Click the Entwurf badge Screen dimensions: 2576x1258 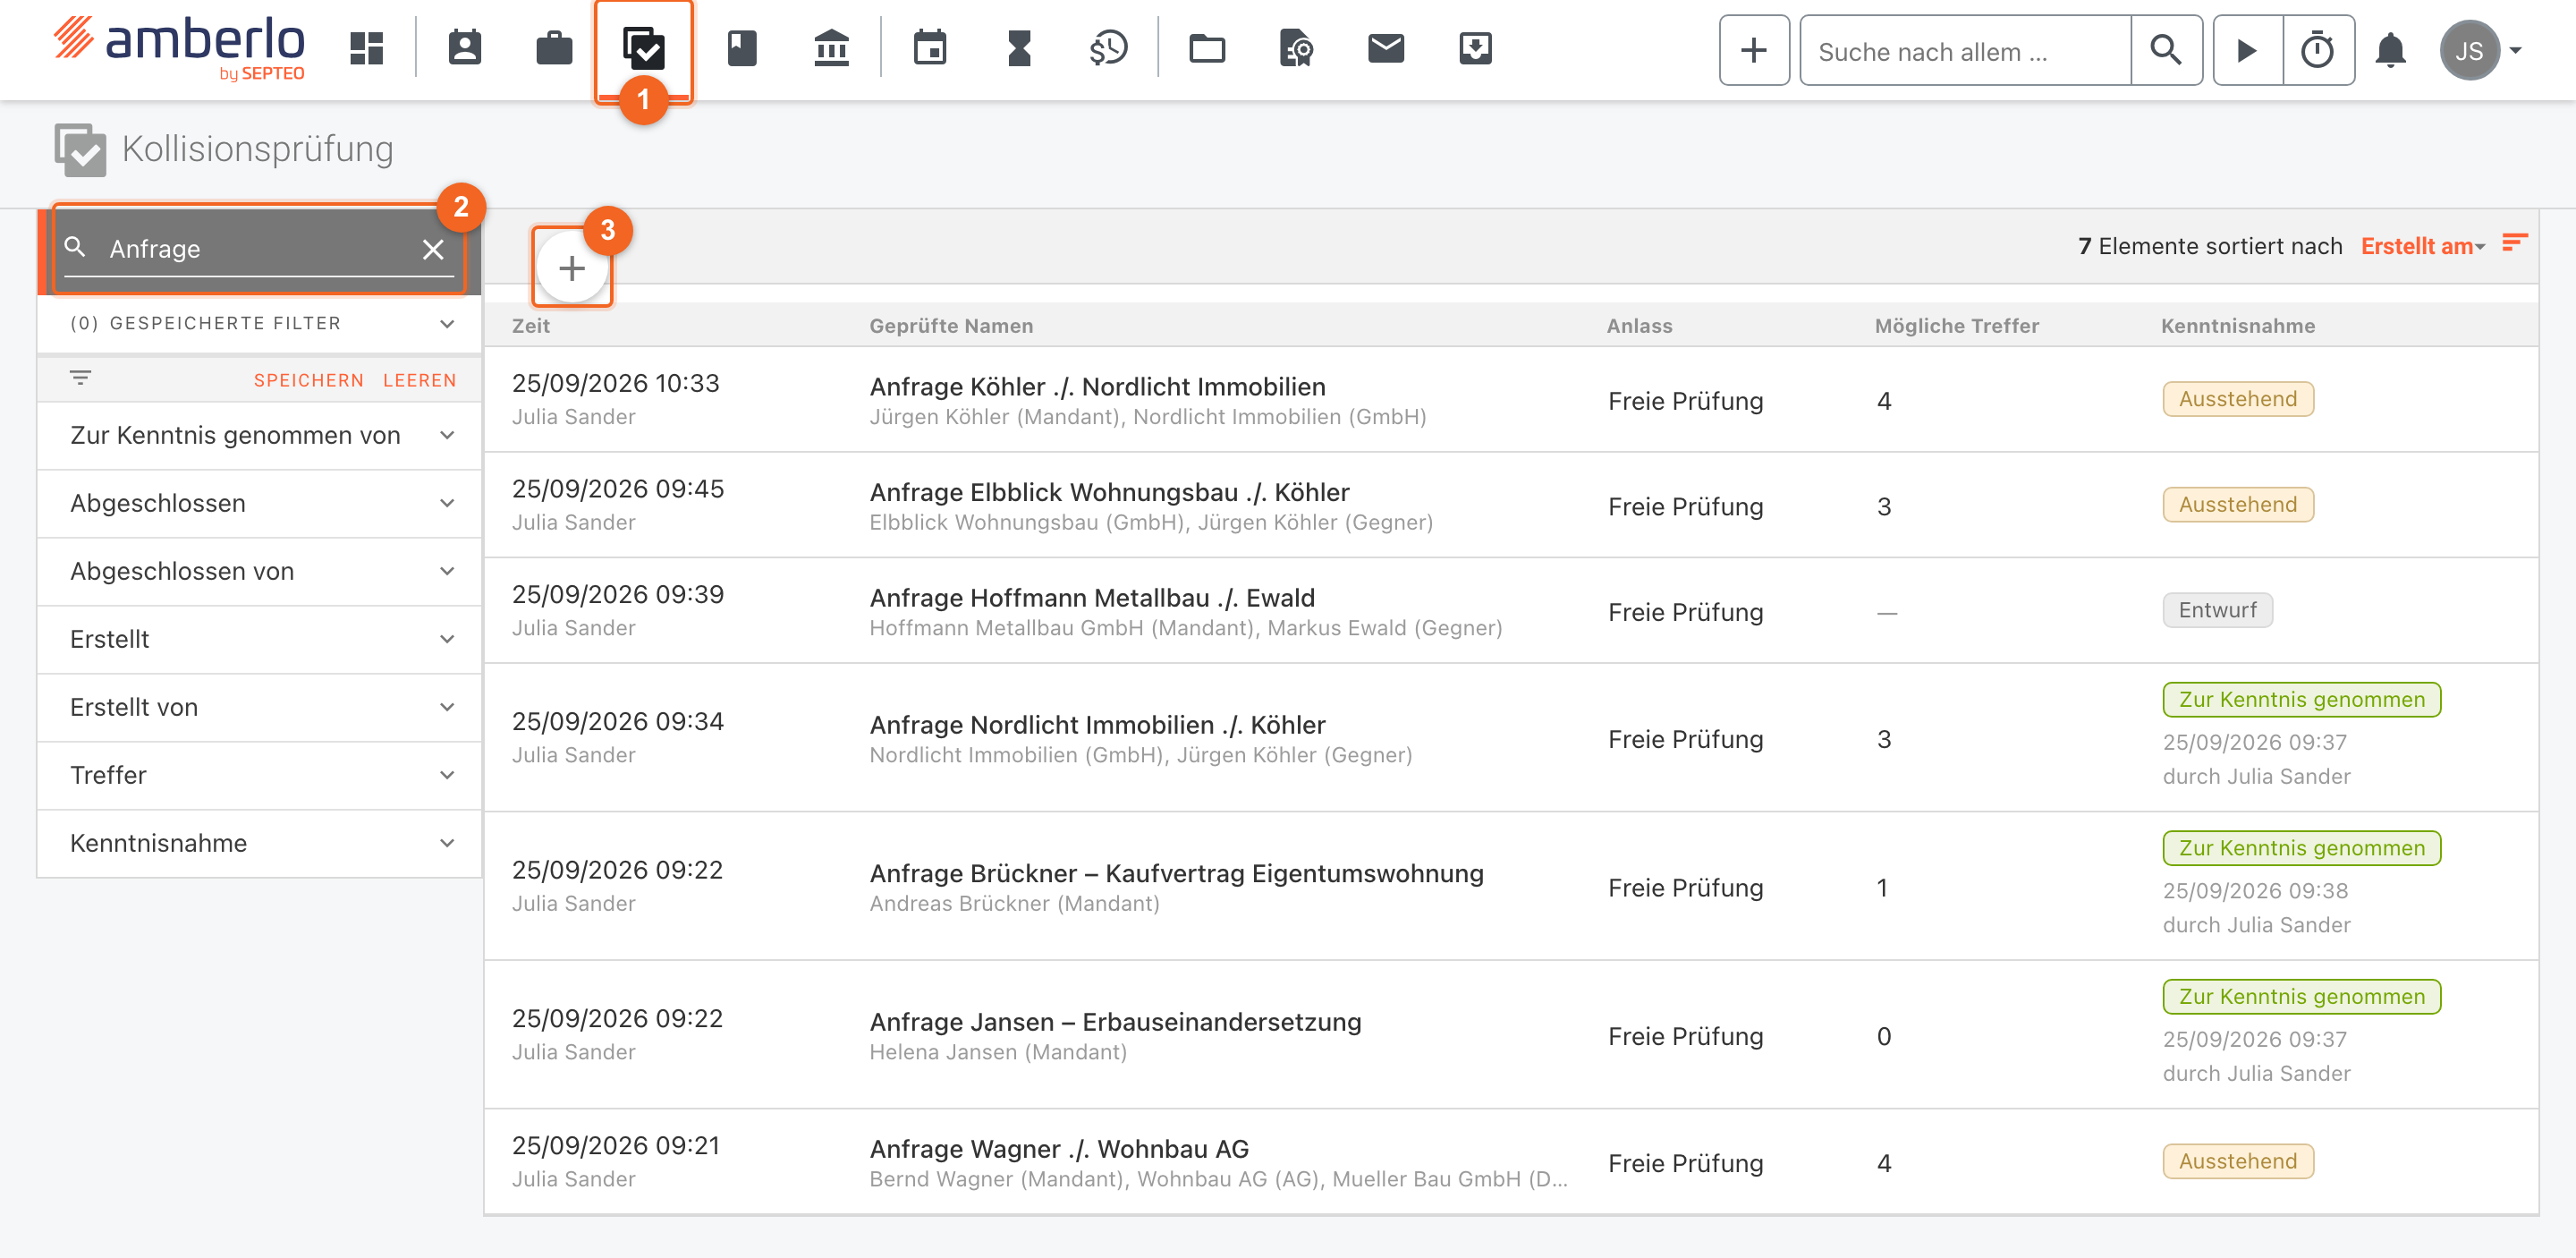[x=2217, y=610]
